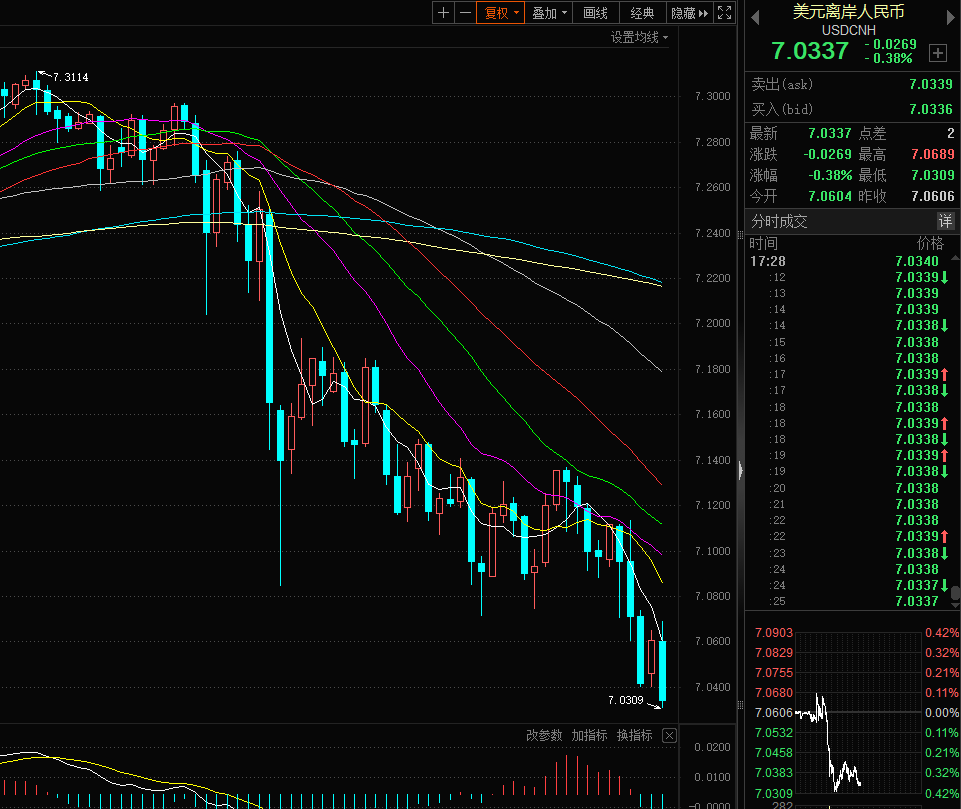Close the indicator sub-panel with X icon
The height and width of the screenshot is (809, 961).
tap(669, 736)
